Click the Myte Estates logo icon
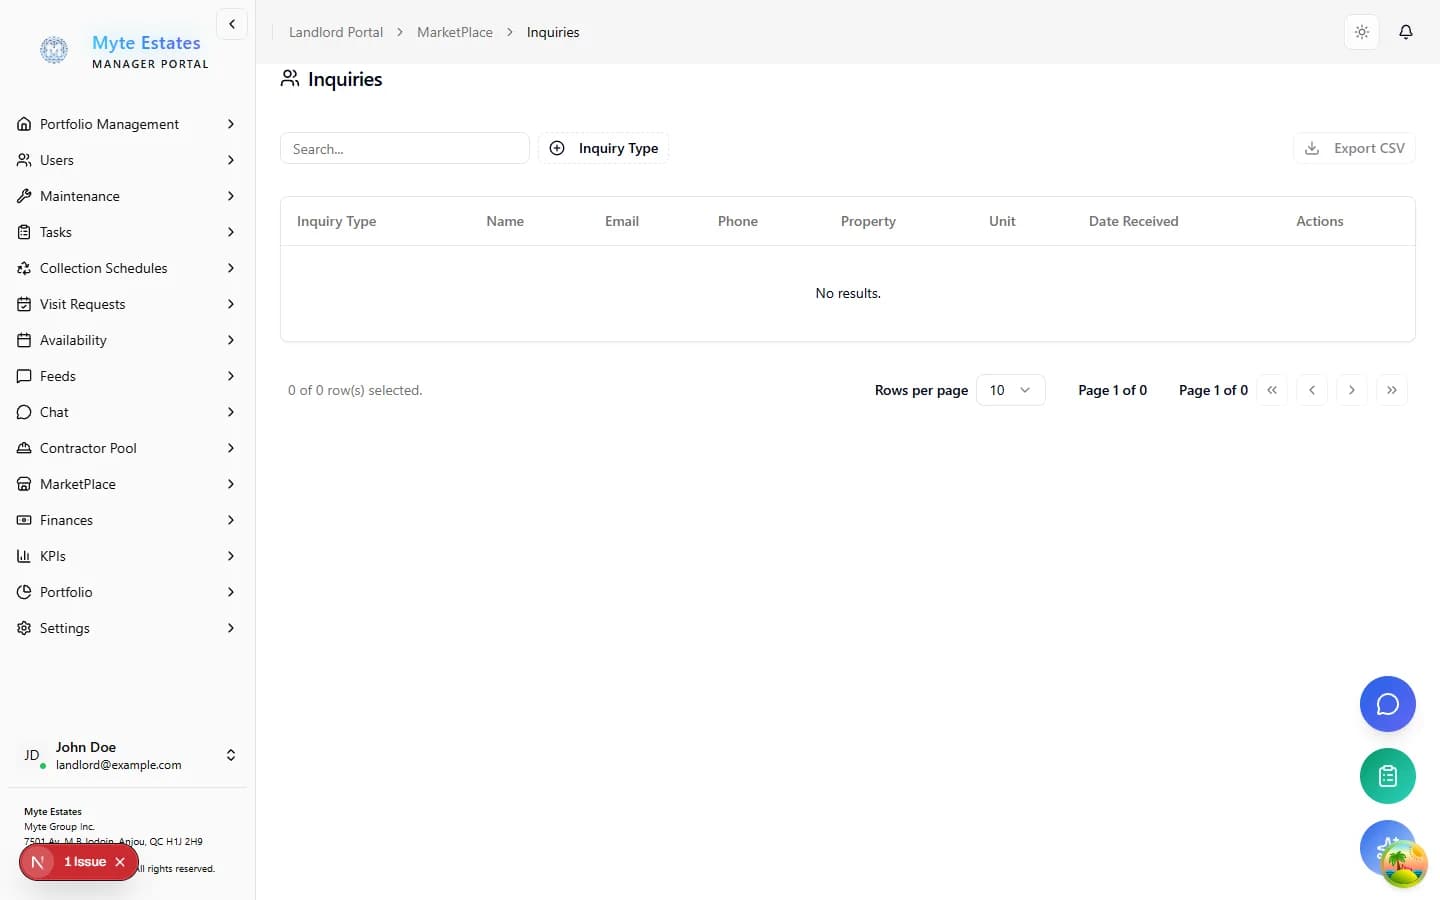Screen dimensions: 1440x900 point(54,50)
